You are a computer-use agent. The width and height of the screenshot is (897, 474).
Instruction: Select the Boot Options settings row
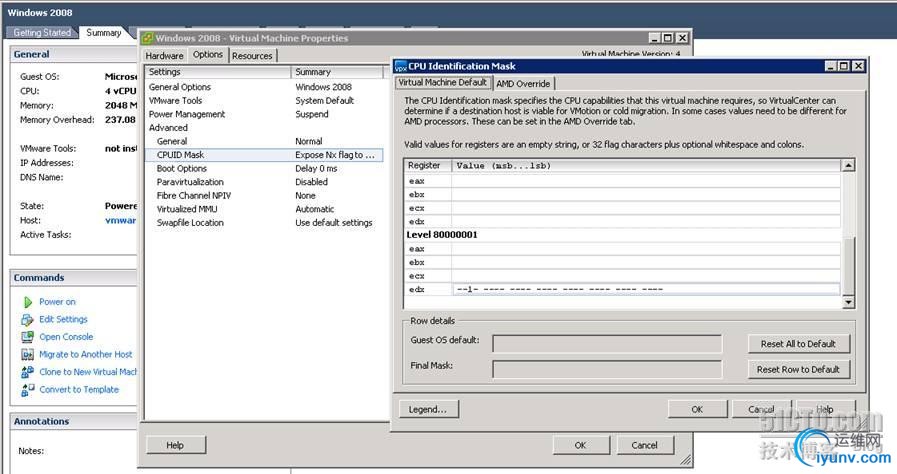coord(264,169)
